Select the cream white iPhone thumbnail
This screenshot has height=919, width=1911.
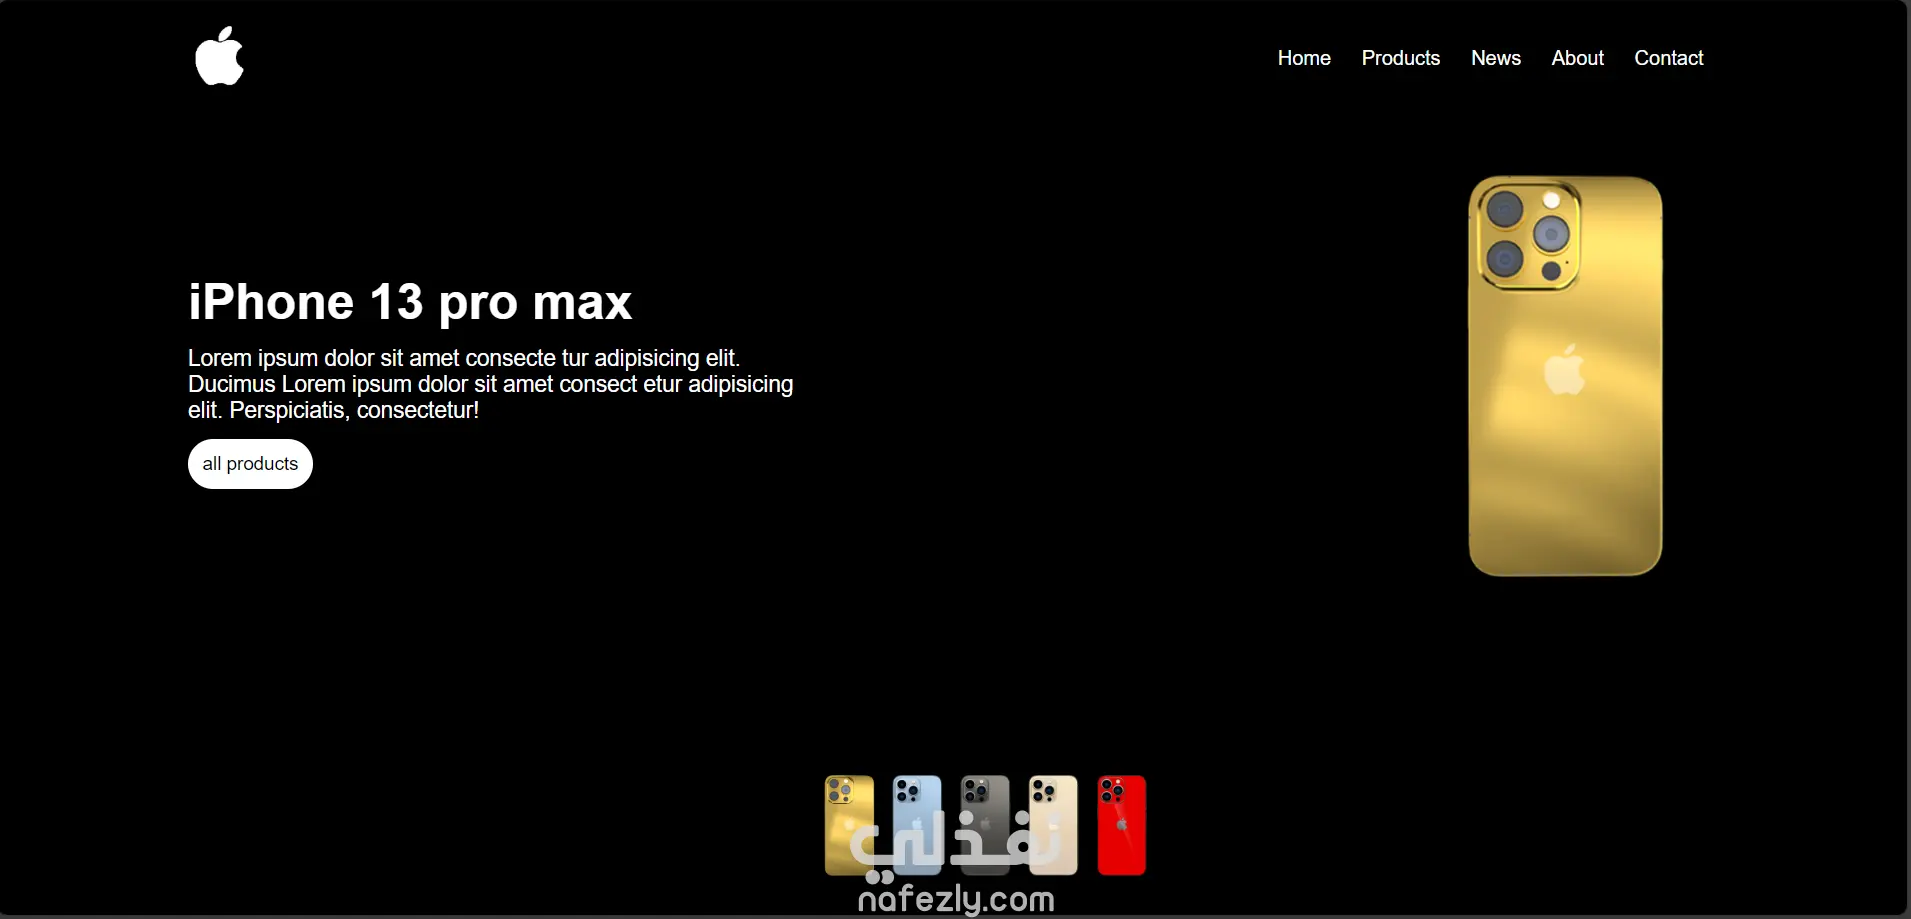pyautogui.click(x=1053, y=825)
